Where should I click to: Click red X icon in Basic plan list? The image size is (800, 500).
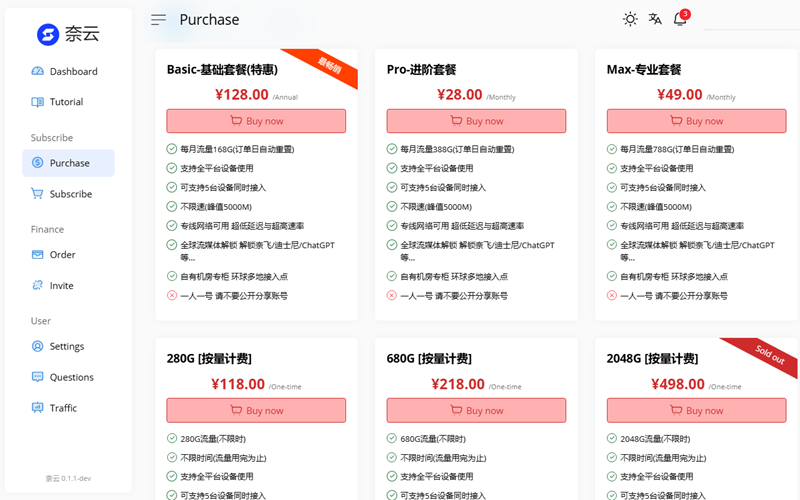tap(172, 295)
